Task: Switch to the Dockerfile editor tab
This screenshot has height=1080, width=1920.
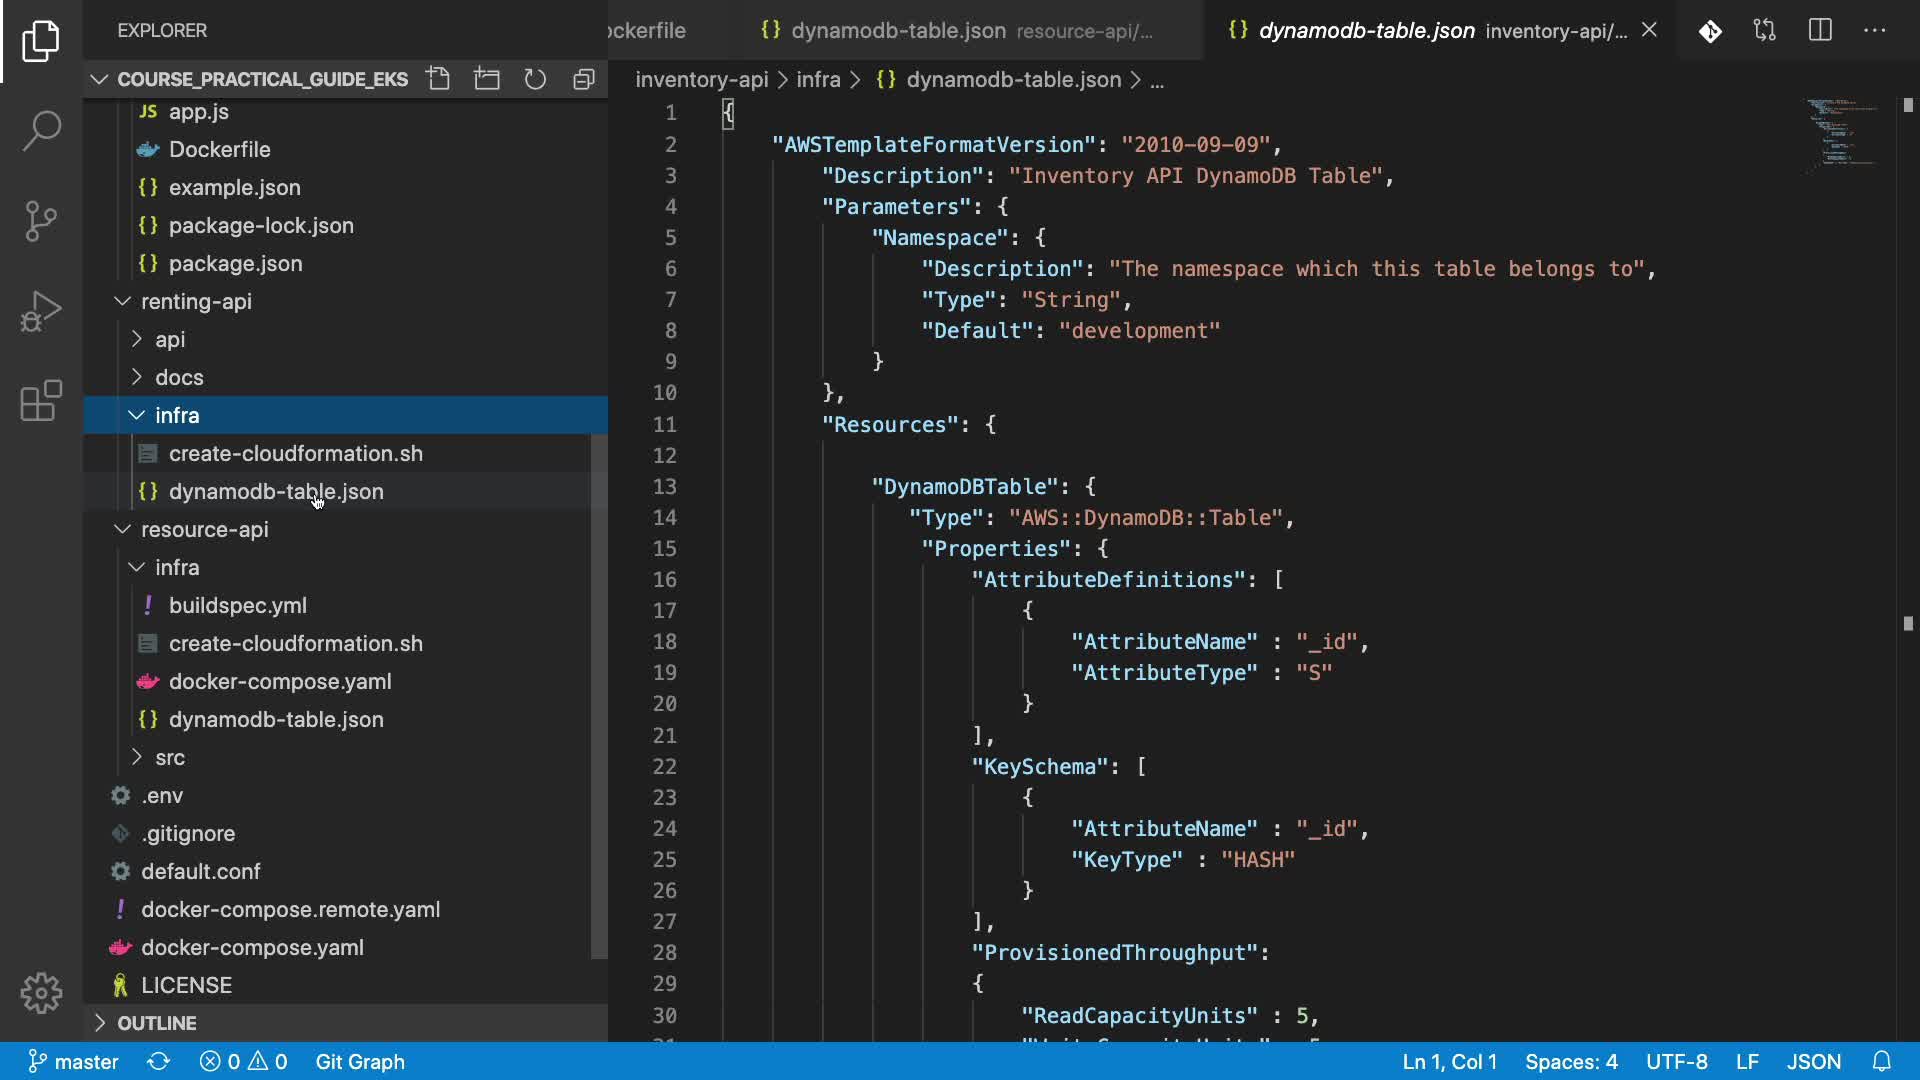Action: [x=646, y=31]
